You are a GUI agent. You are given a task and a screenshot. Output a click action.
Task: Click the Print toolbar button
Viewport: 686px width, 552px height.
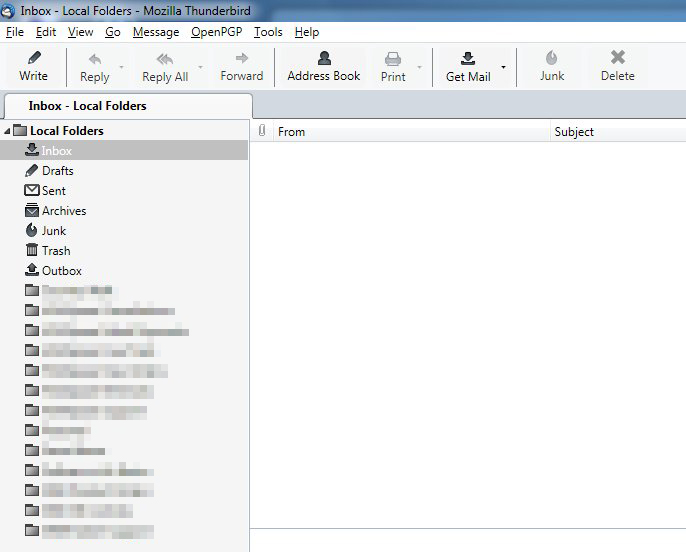393,67
